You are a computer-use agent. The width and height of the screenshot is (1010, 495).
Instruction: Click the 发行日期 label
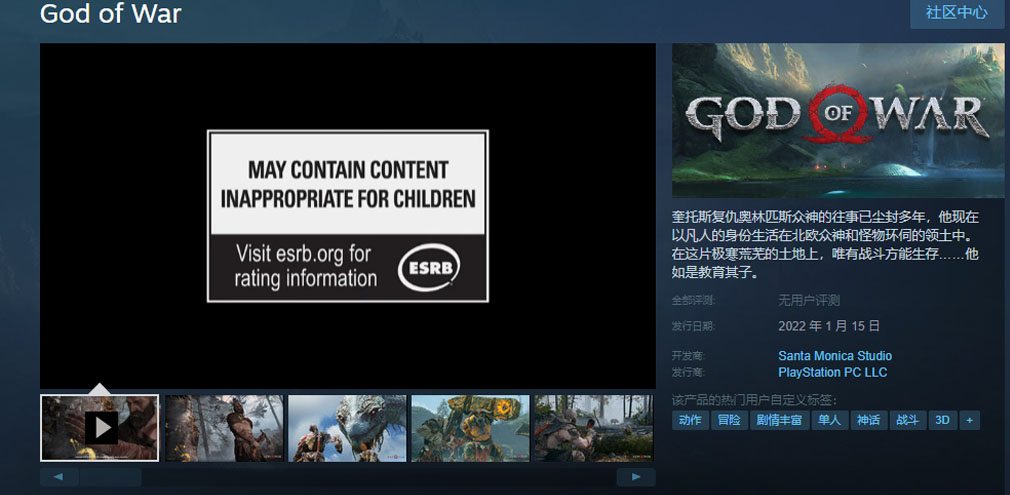tap(693, 326)
